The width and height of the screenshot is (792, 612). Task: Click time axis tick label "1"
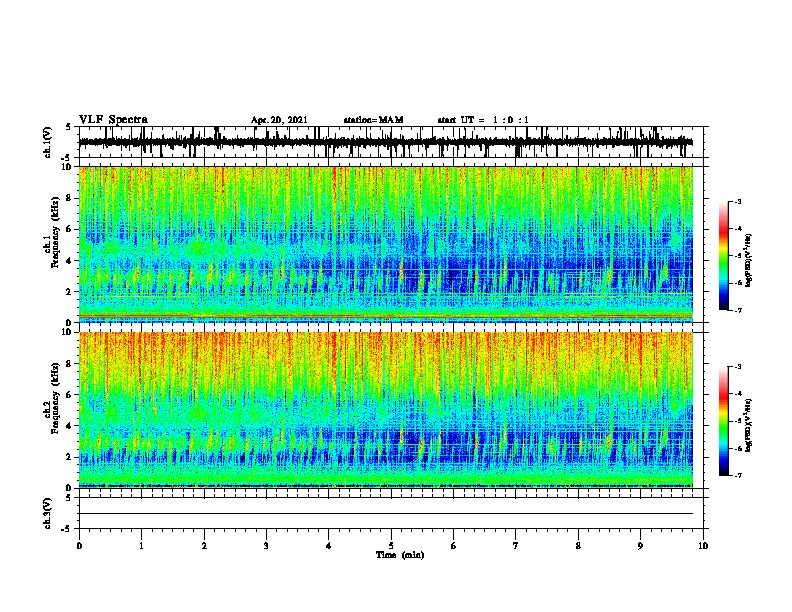pyautogui.click(x=141, y=546)
